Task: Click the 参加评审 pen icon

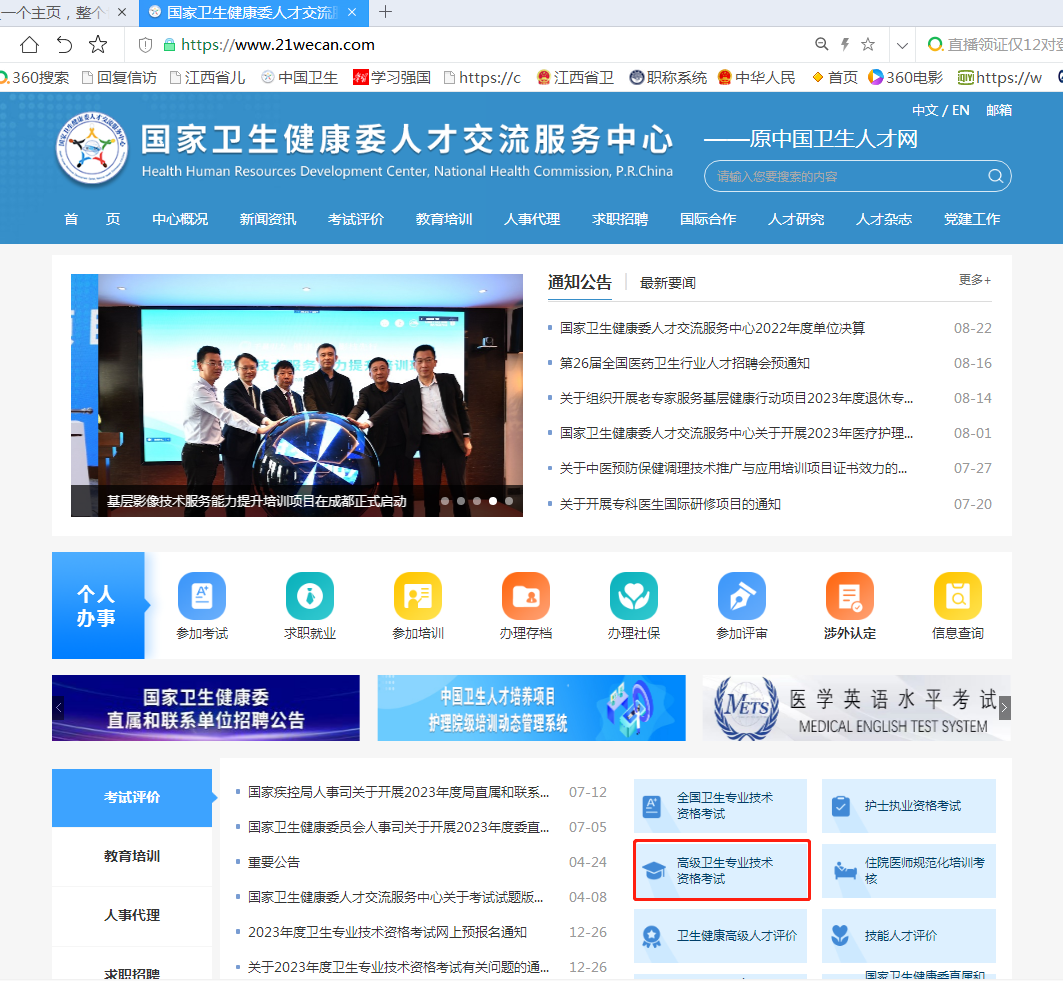Action: click(742, 597)
